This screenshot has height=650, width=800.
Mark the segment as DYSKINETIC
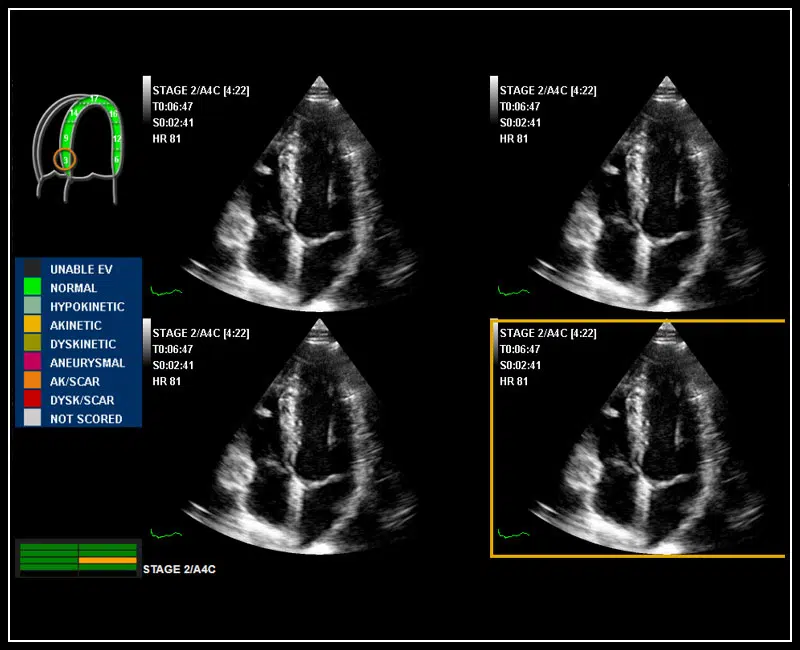tap(33, 344)
